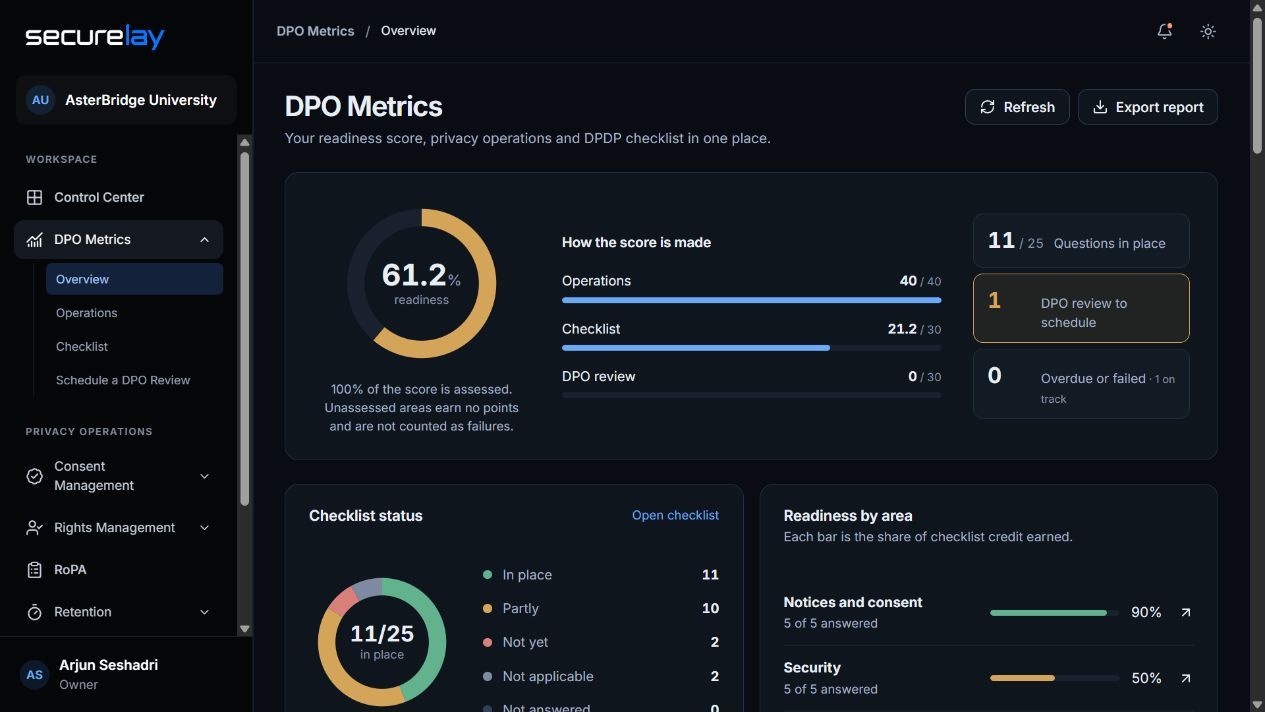
Task: Open the Checklist submenu item
Action: (x=134, y=346)
